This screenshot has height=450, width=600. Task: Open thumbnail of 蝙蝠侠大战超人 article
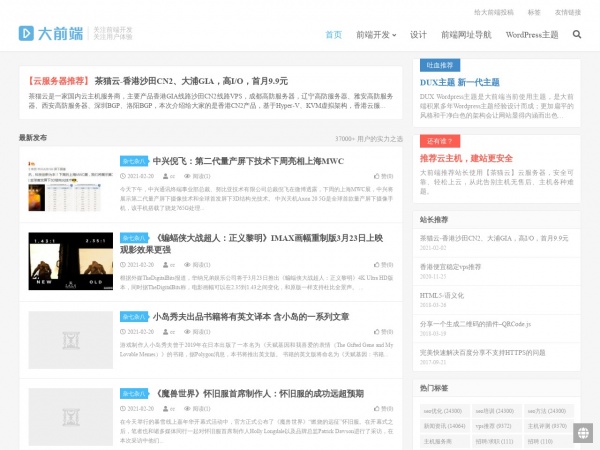coord(70,261)
